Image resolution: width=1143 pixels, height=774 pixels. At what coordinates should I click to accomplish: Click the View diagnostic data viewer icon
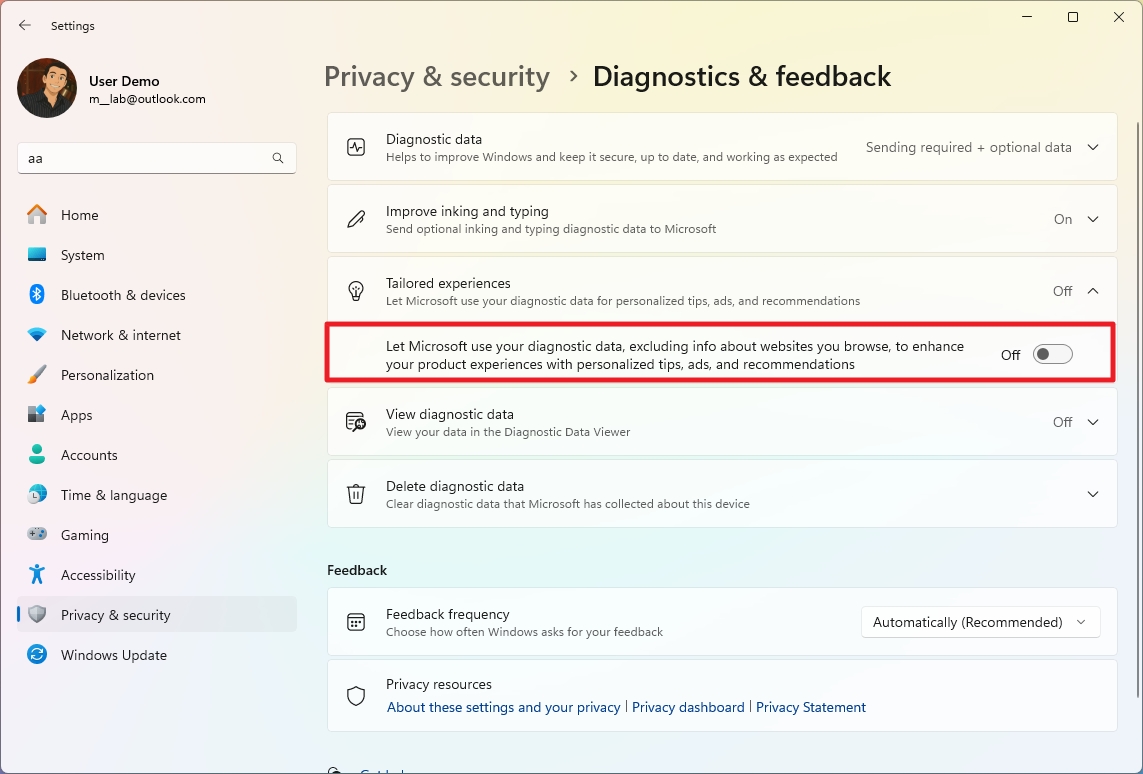tap(355, 422)
